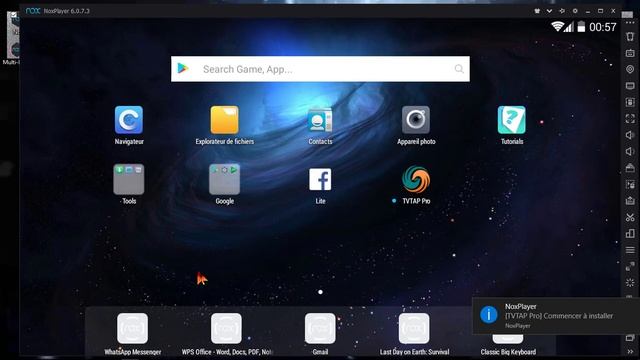The width and height of the screenshot is (640, 360).
Task: Open Nox settings gear in title bar
Action: [575, 11]
